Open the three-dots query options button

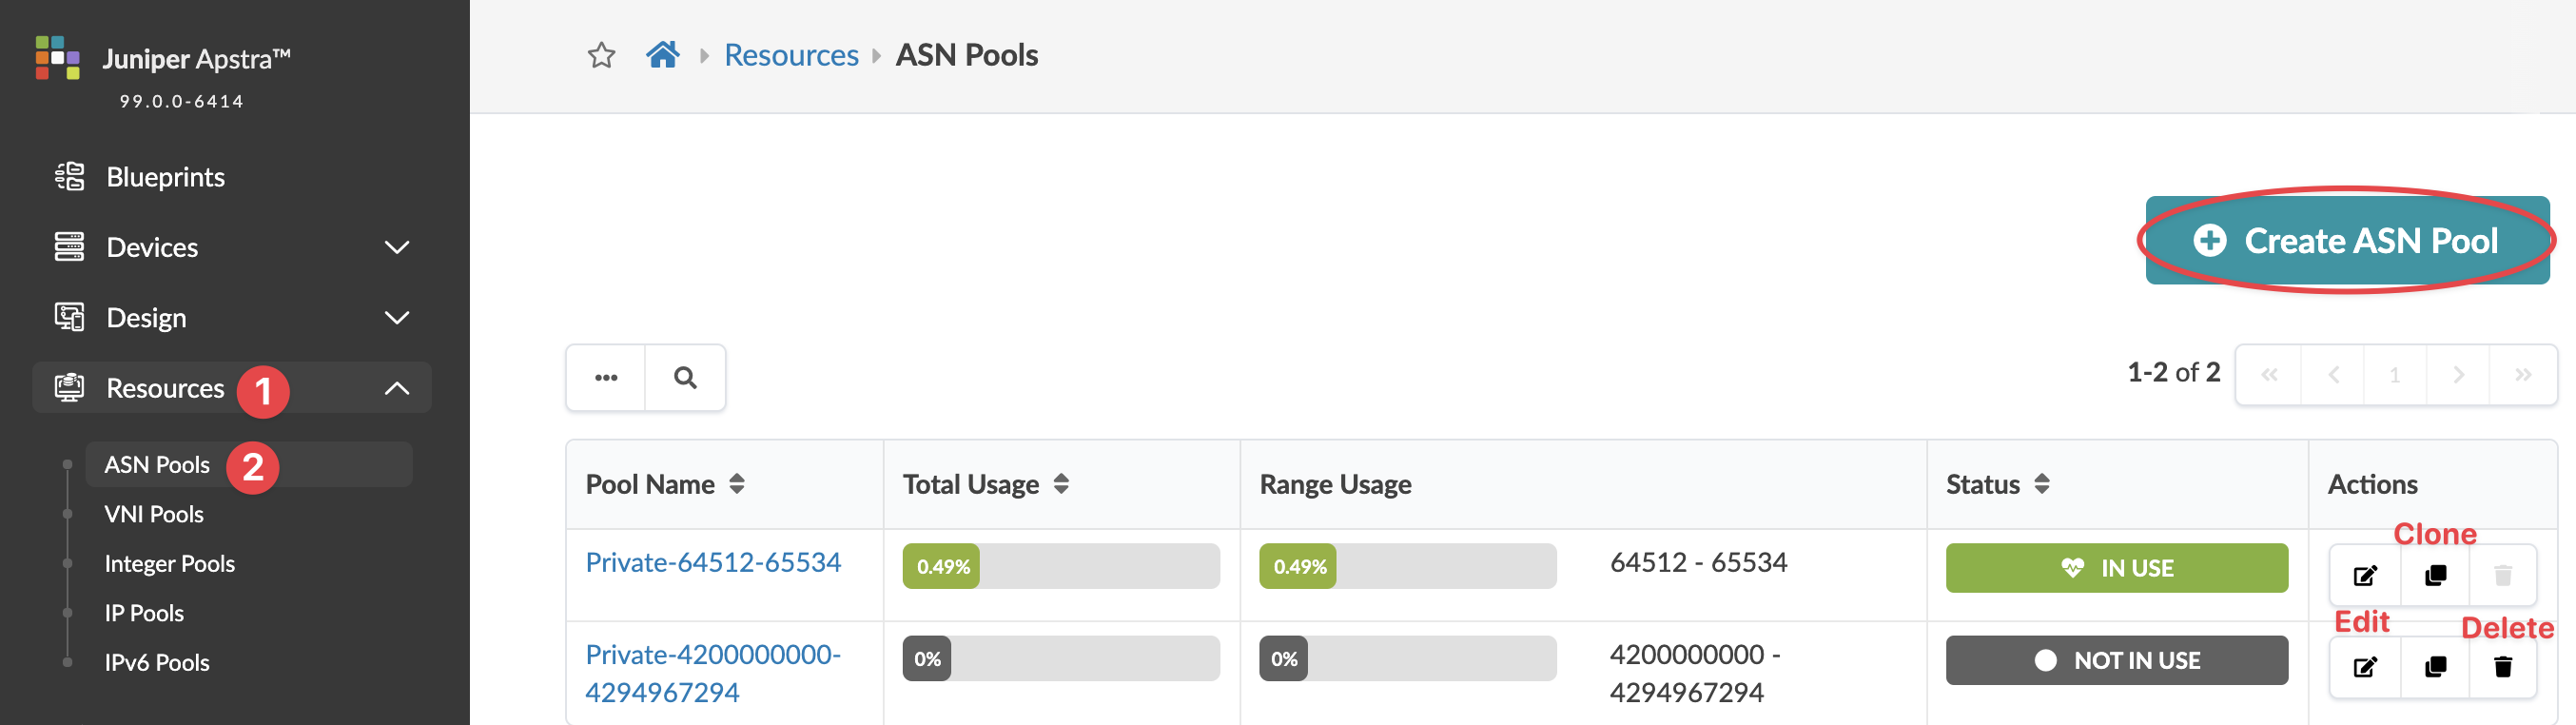[606, 378]
